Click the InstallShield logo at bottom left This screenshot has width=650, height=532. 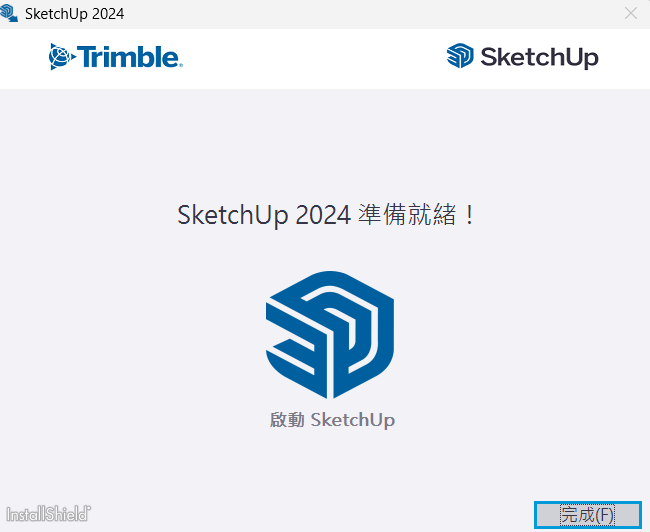[x=47, y=513]
